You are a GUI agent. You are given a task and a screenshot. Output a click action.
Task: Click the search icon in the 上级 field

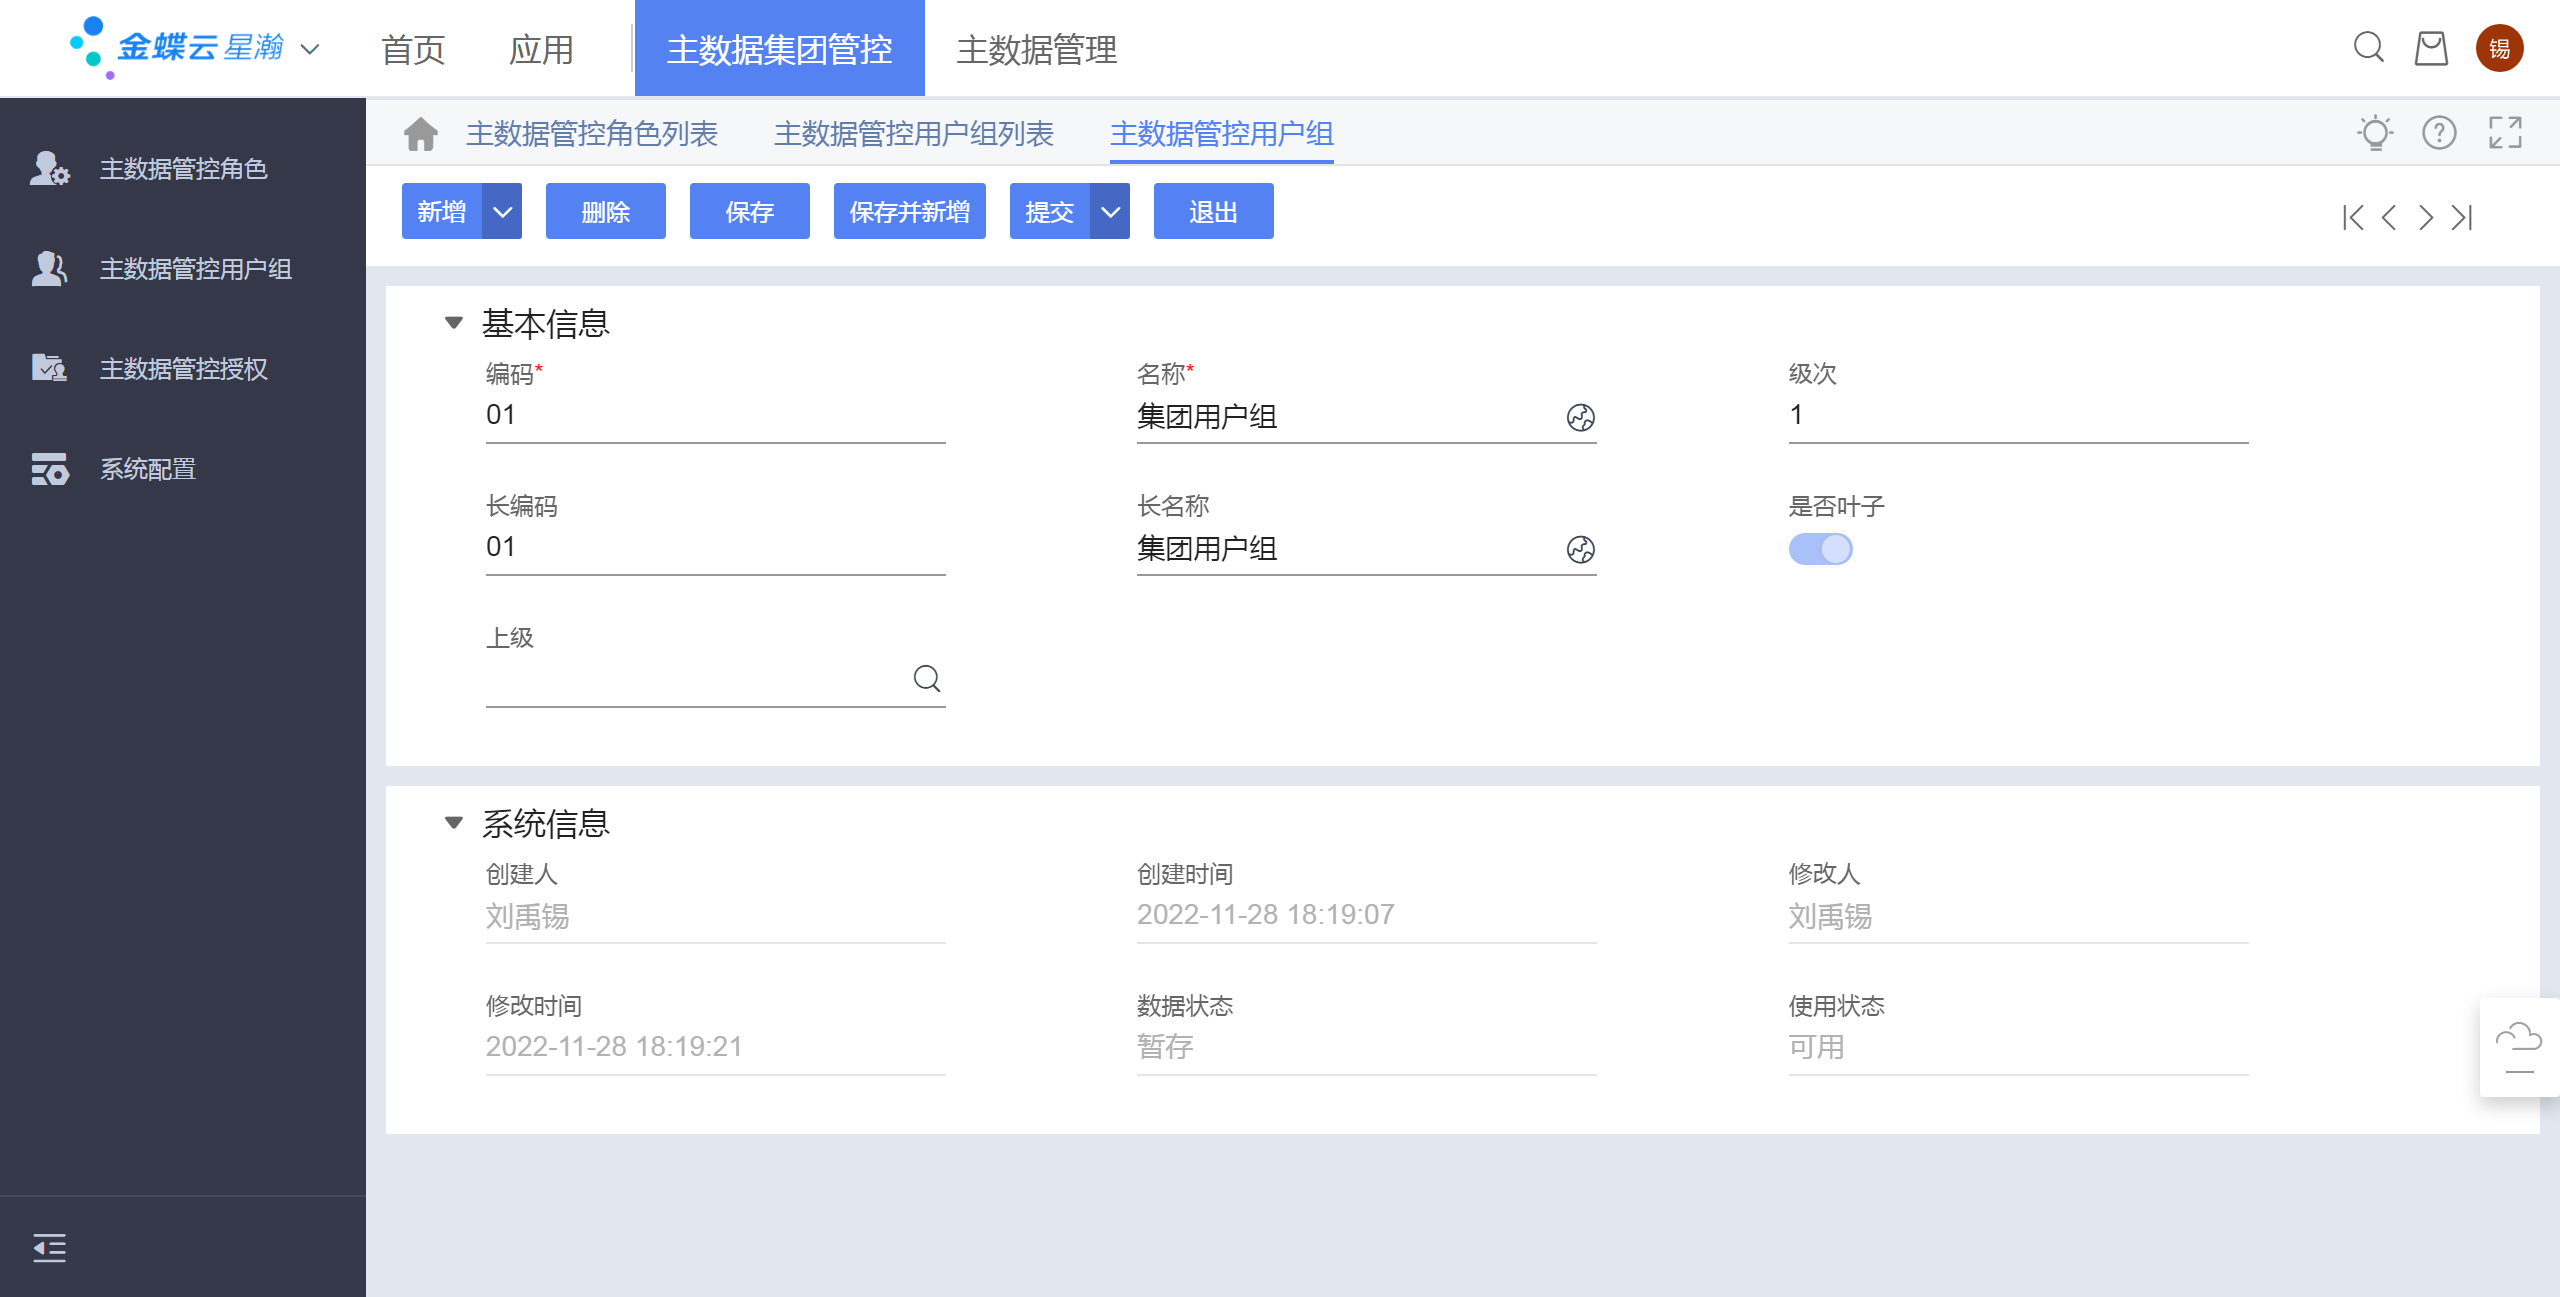tap(927, 679)
